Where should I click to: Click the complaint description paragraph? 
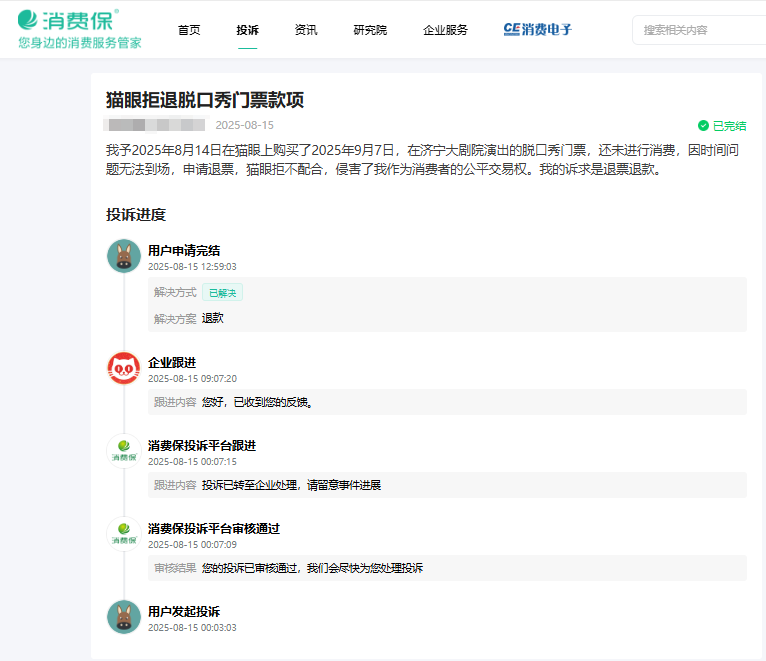422,160
